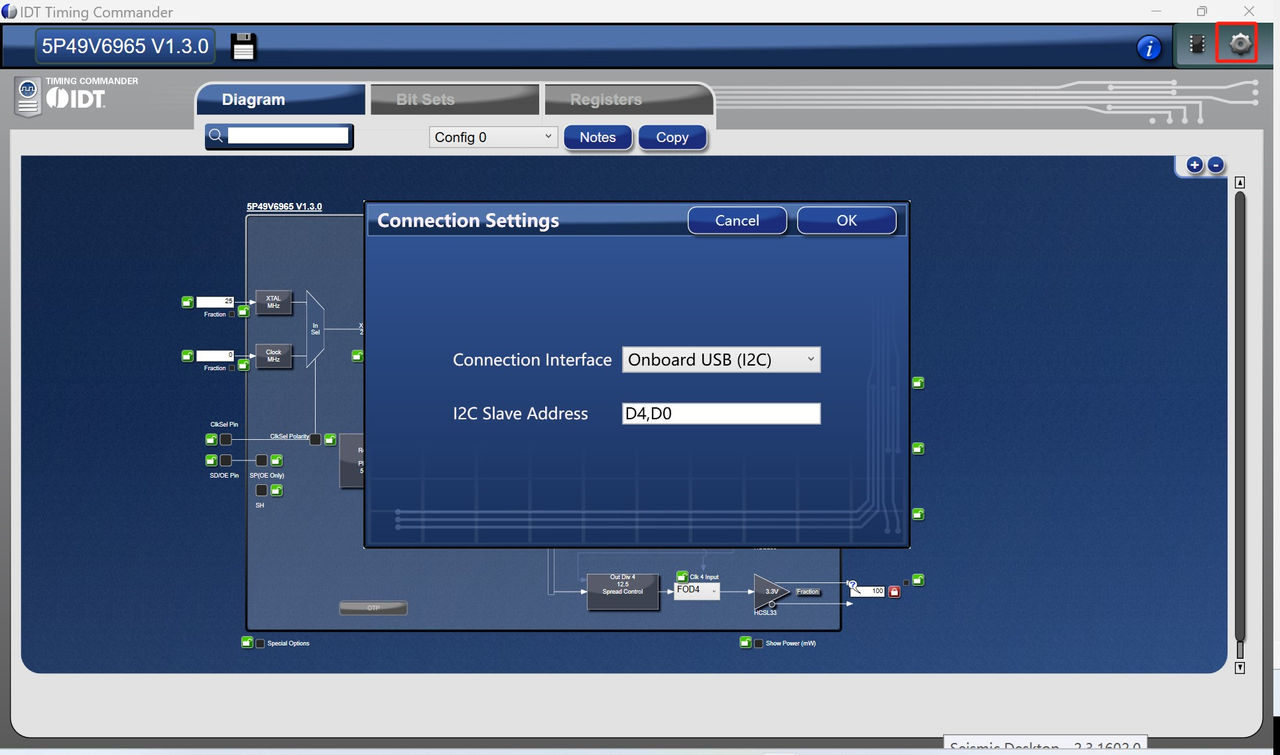Click the search input field
This screenshot has height=755, width=1280.
tap(288, 136)
